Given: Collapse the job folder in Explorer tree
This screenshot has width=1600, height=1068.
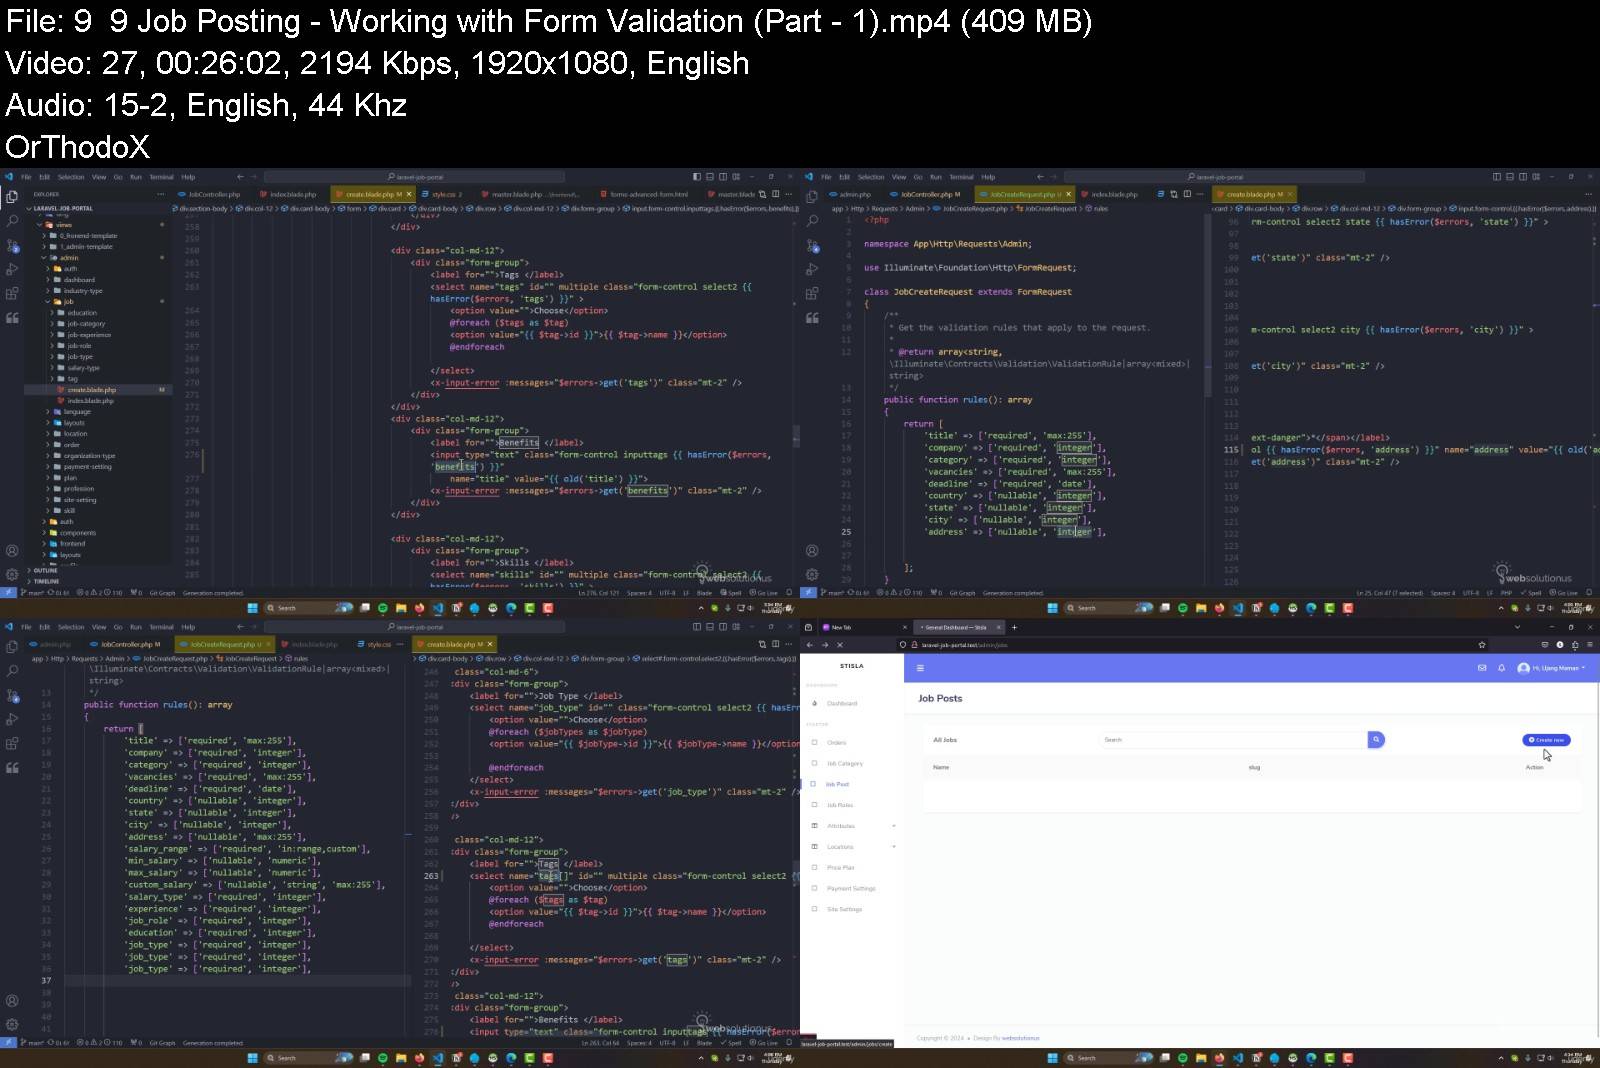Looking at the screenshot, I should pos(46,301).
